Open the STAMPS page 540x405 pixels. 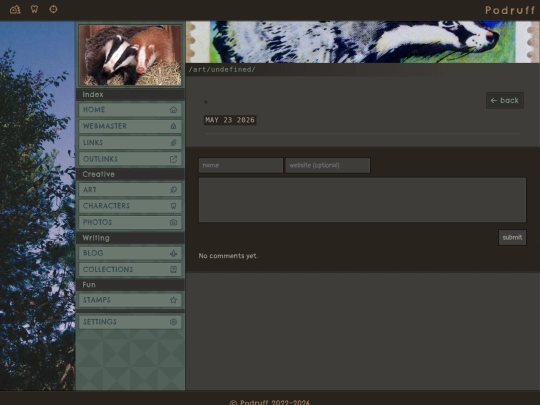(130, 300)
